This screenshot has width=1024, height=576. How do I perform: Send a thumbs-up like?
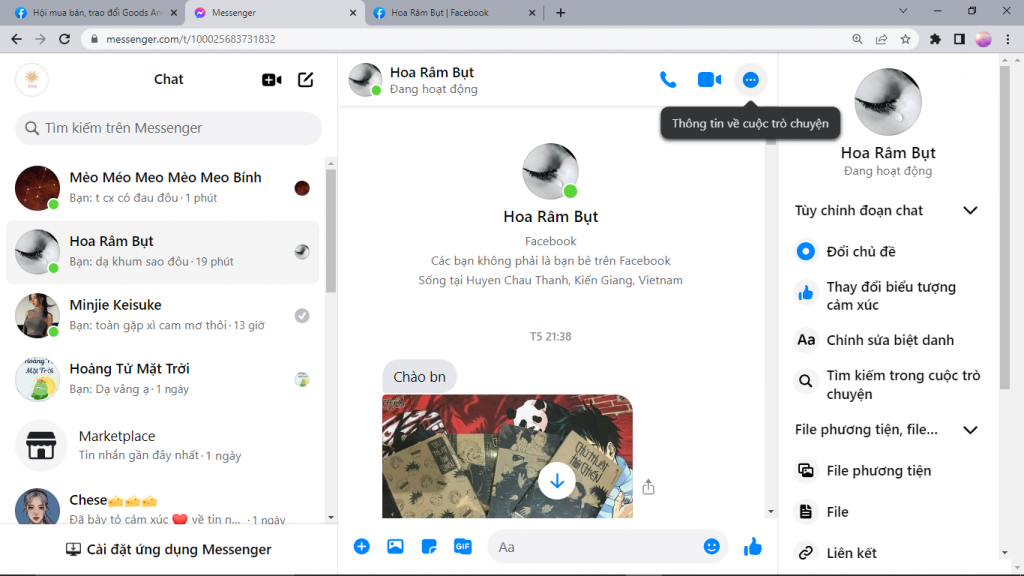(x=753, y=547)
